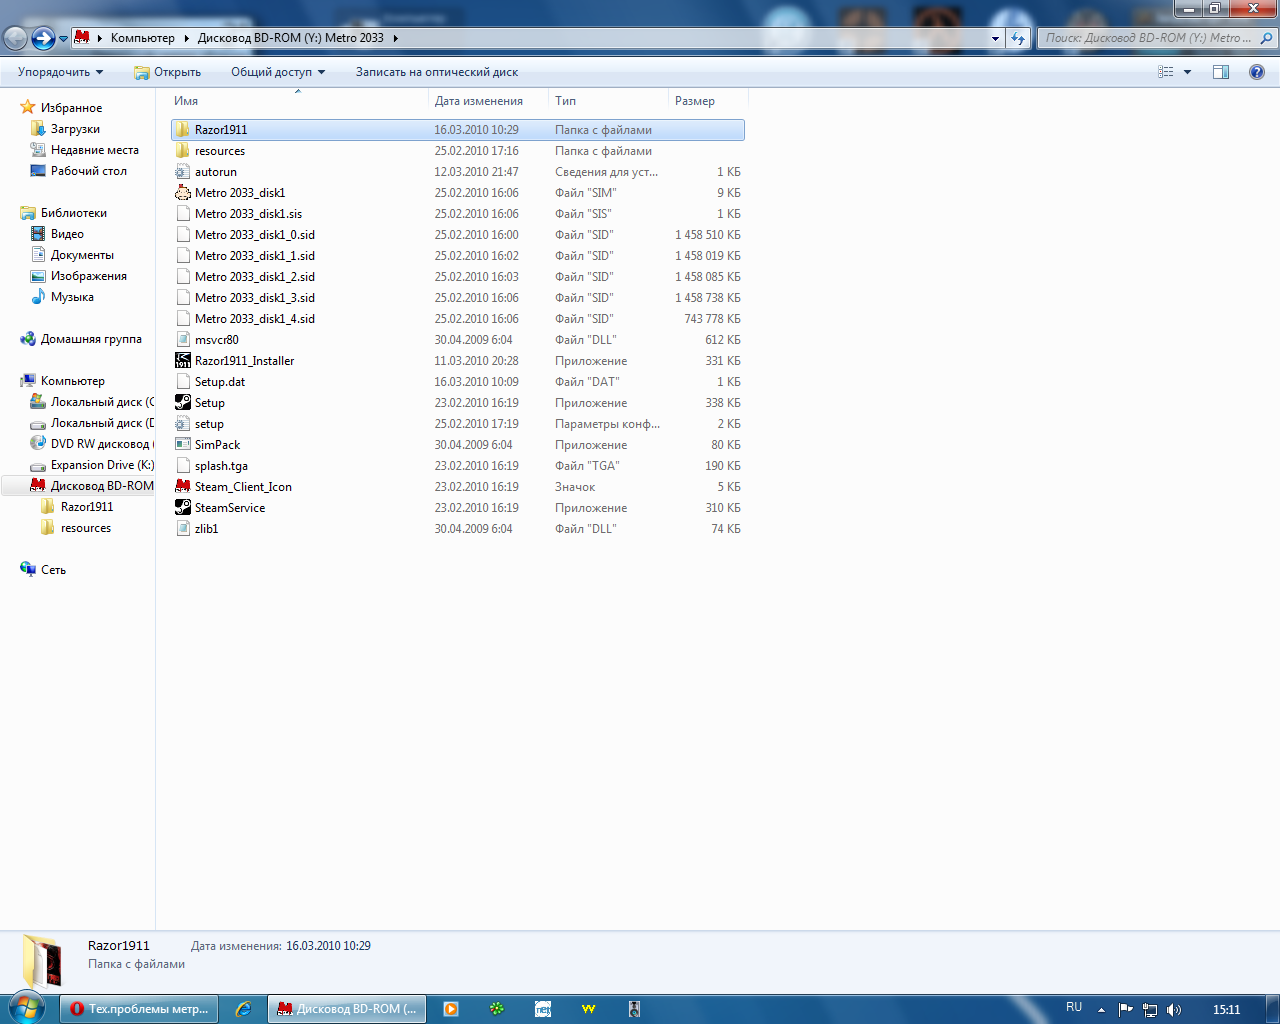Select the Metro 2033_disk1_2.sid file

[x=254, y=277]
